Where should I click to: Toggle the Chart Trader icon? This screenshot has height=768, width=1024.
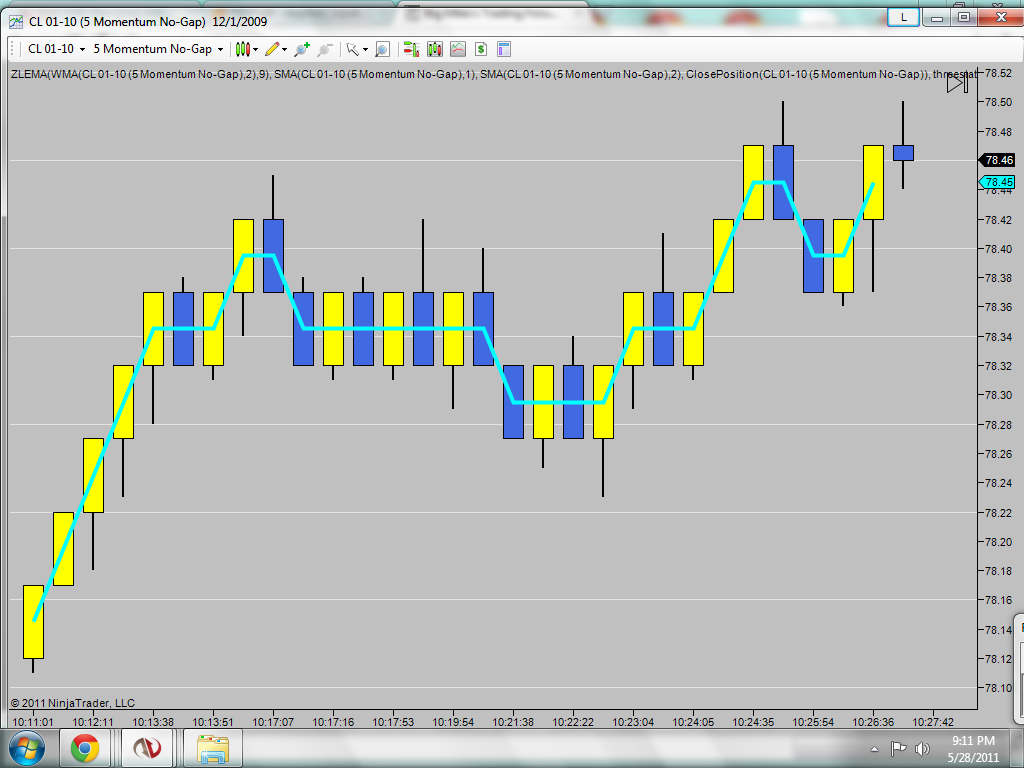pos(411,49)
